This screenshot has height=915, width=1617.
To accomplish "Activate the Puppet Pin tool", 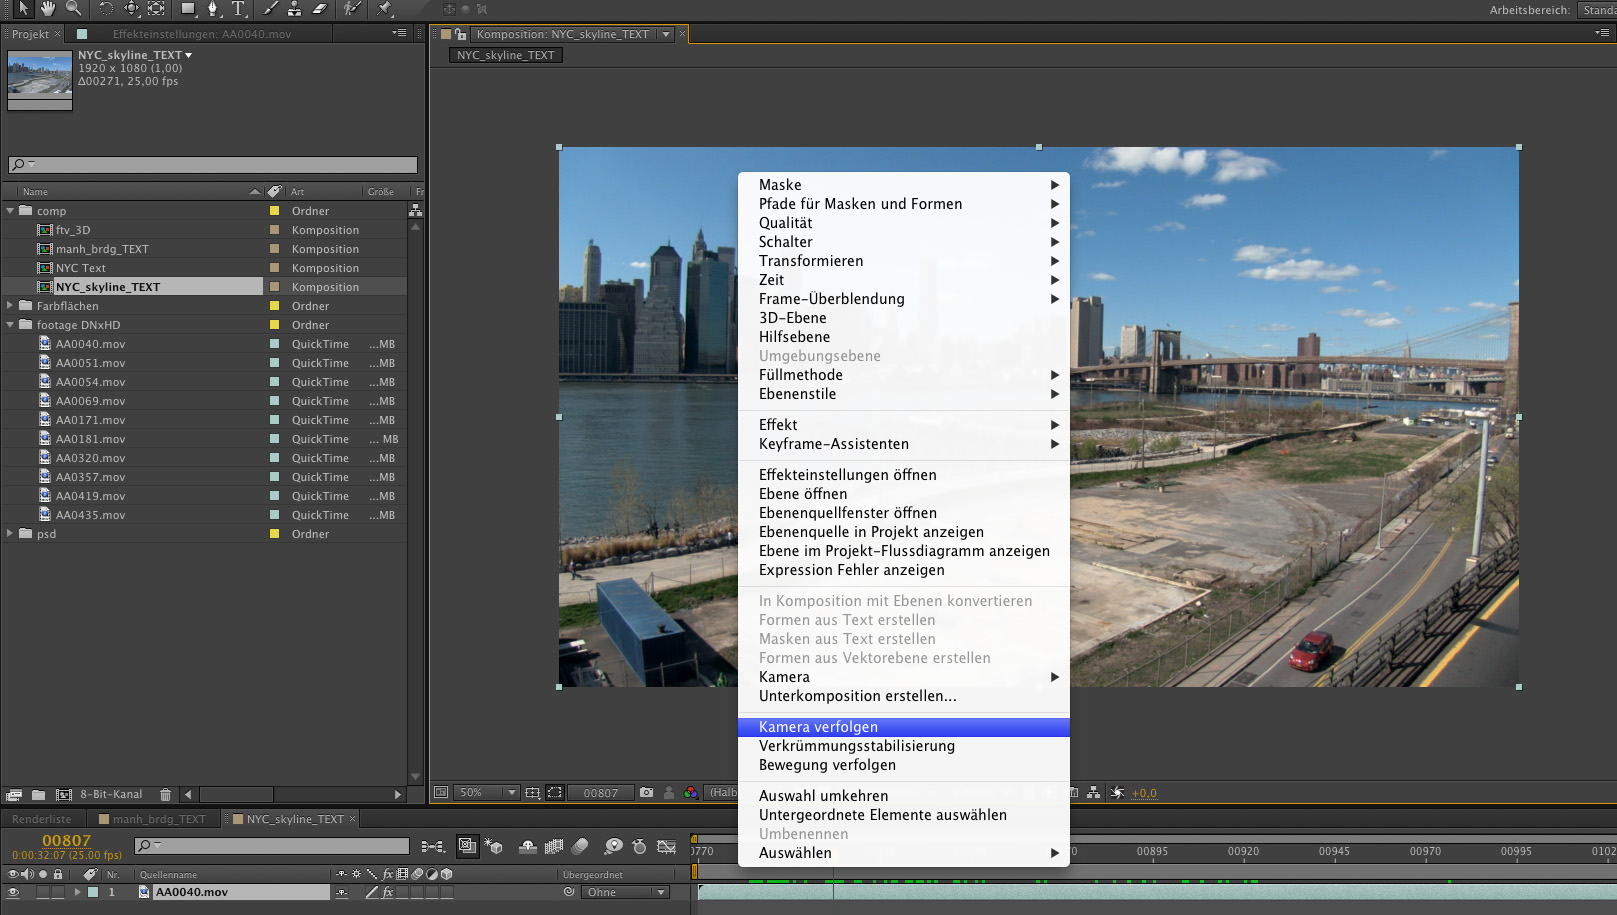I will click(x=385, y=9).
